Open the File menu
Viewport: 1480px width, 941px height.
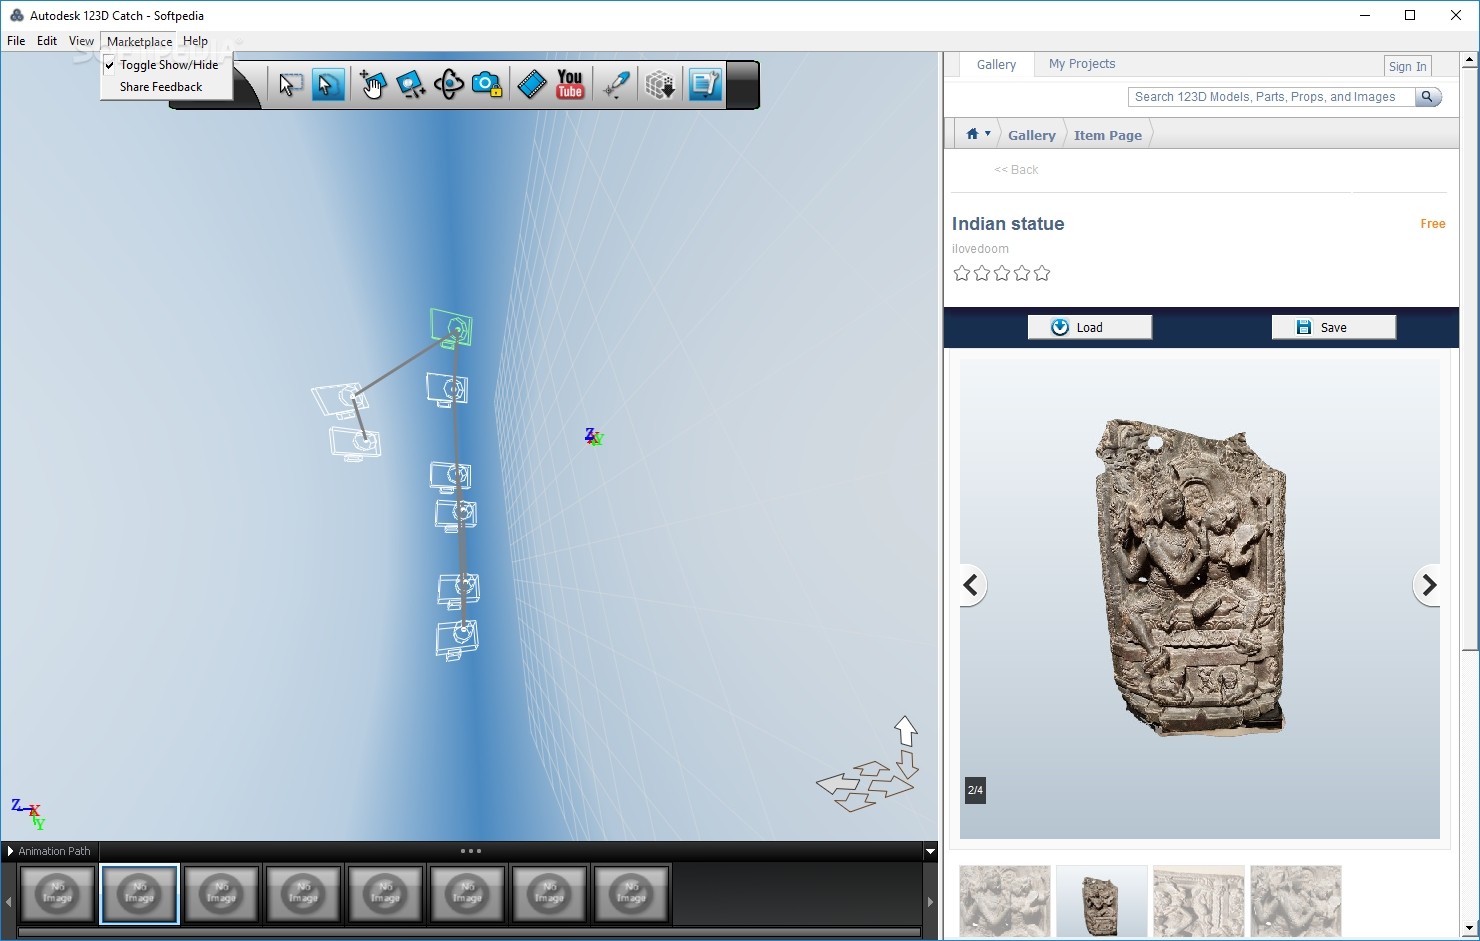[x=16, y=41]
